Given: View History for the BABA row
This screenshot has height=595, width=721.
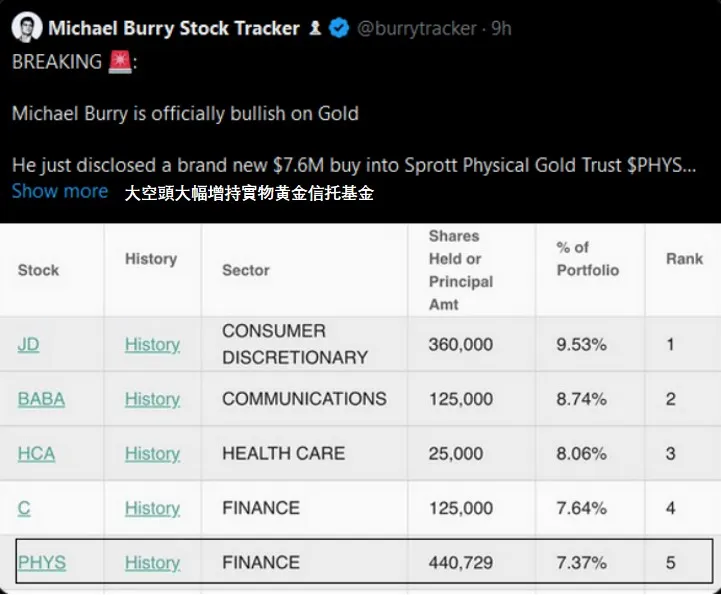Looking at the screenshot, I should click(152, 399).
